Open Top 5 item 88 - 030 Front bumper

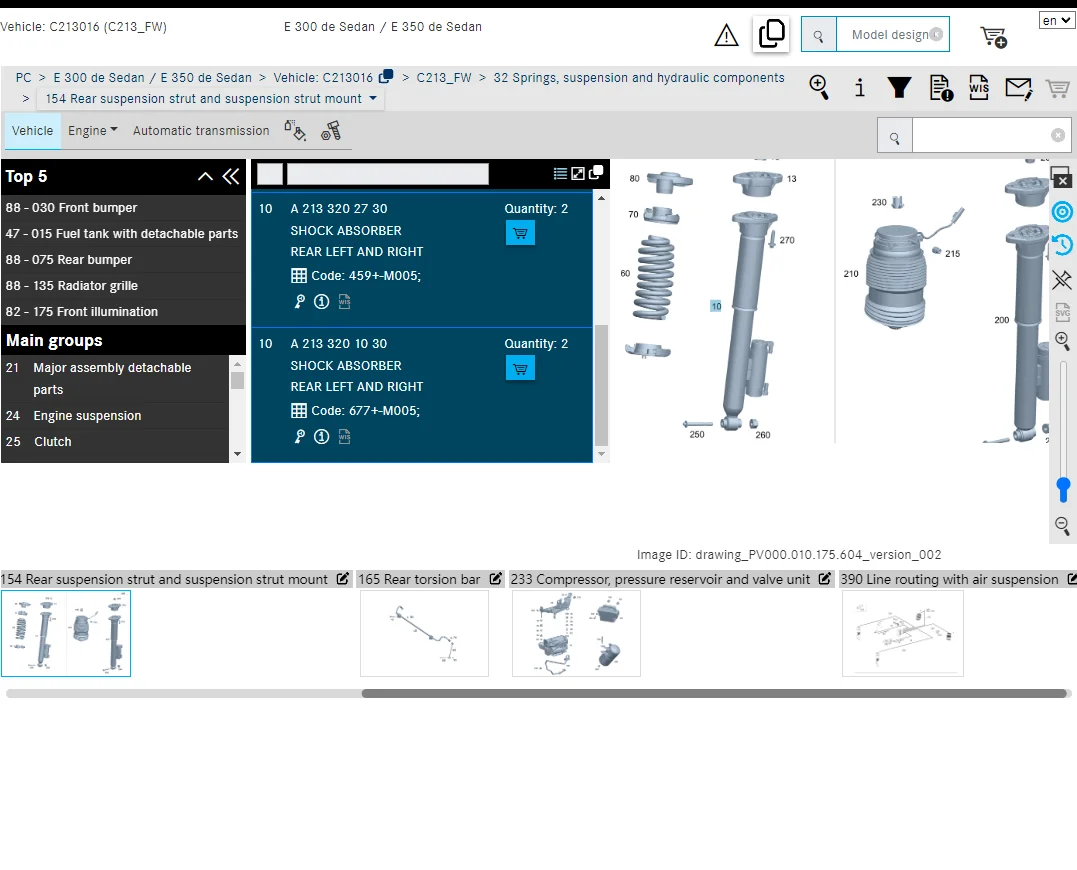tap(124, 208)
